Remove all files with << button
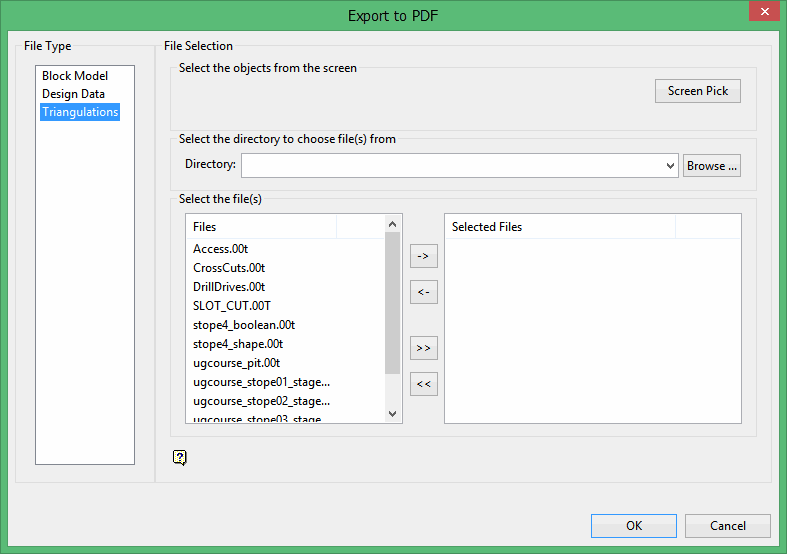 pos(424,384)
